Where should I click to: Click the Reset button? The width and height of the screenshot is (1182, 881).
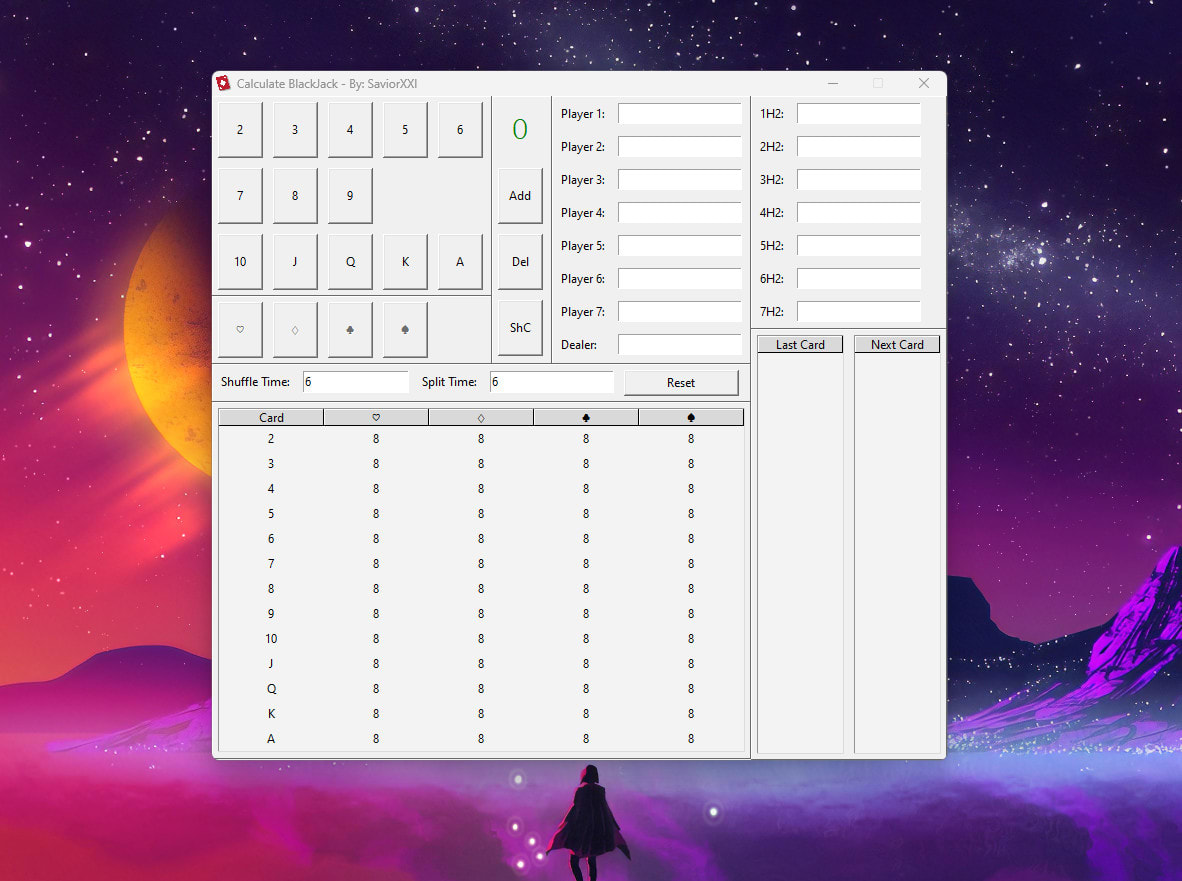681,383
